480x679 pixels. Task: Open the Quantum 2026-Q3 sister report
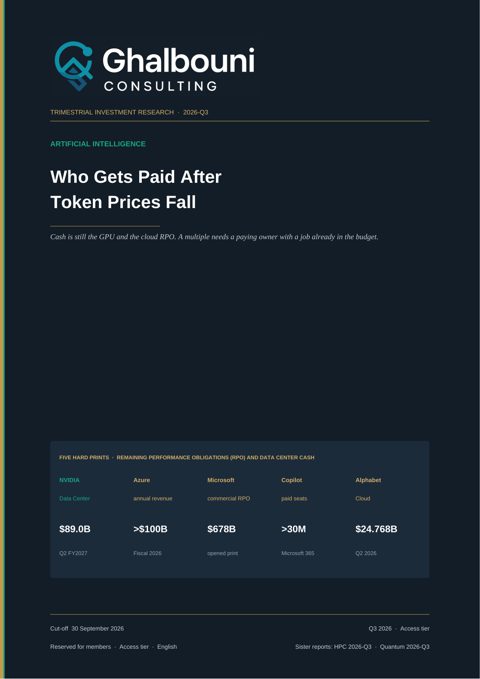pos(405,647)
